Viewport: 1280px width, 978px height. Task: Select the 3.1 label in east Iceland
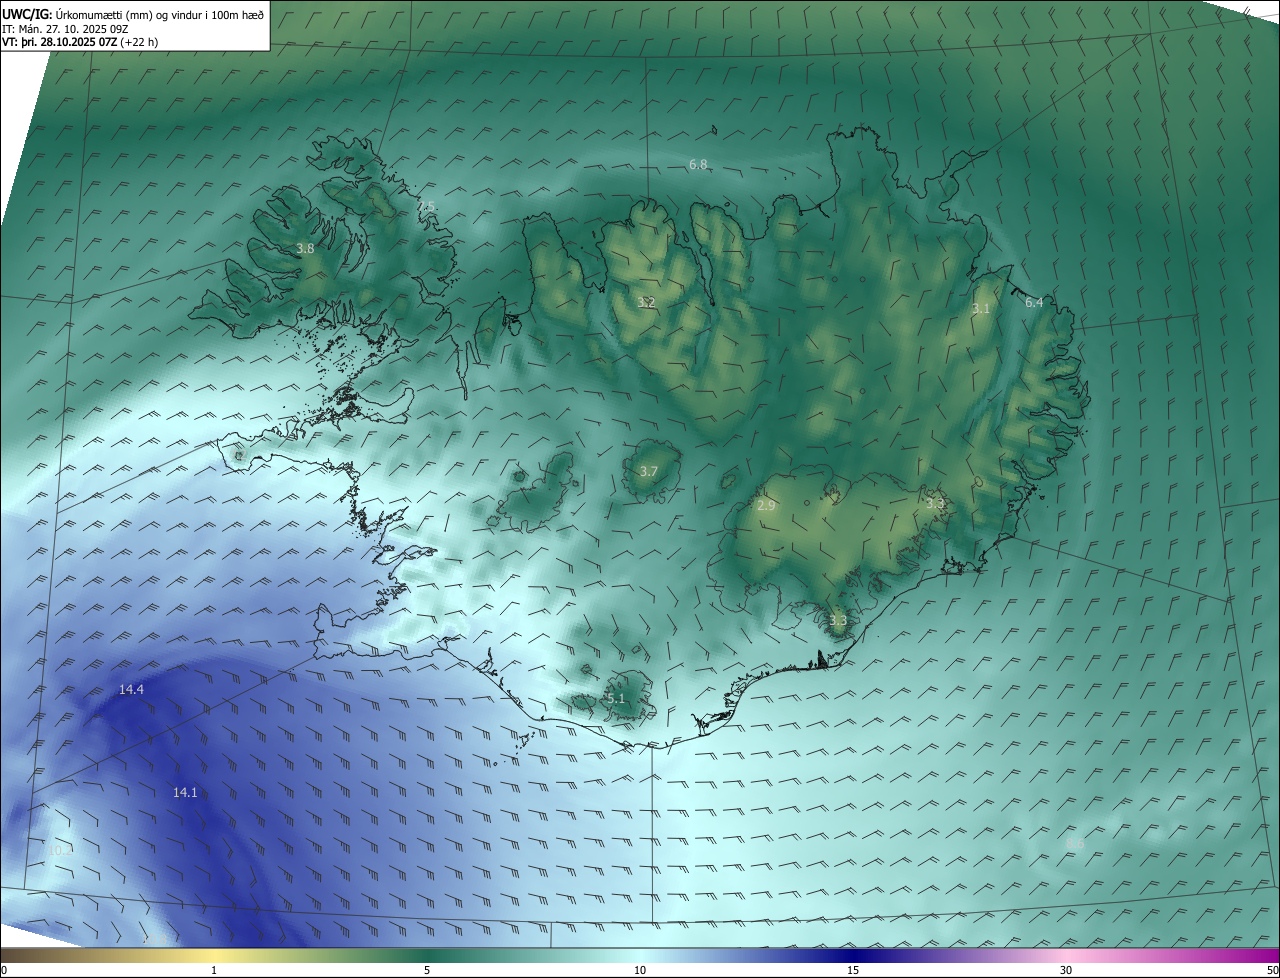coord(980,308)
